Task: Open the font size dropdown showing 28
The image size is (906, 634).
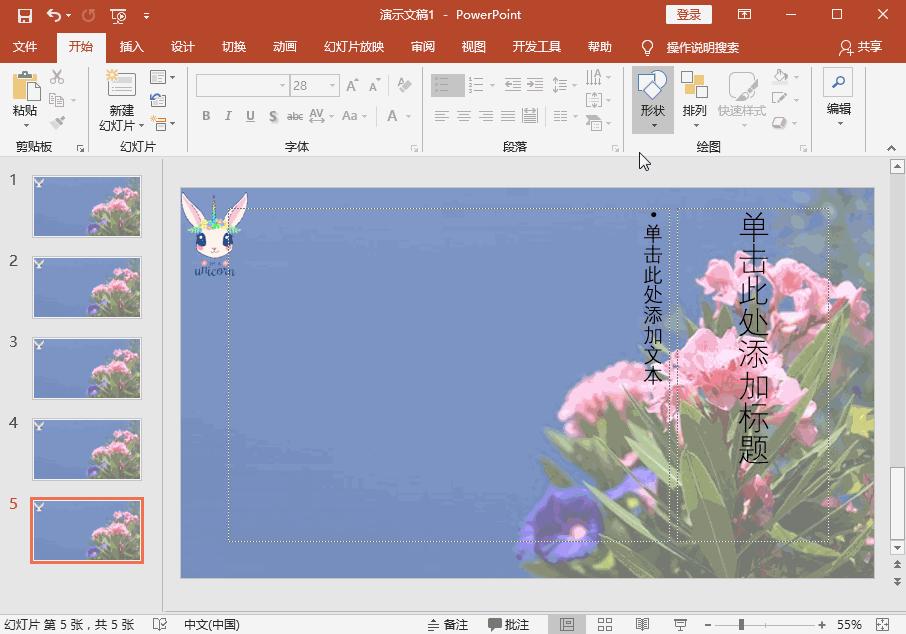Action: (x=333, y=86)
